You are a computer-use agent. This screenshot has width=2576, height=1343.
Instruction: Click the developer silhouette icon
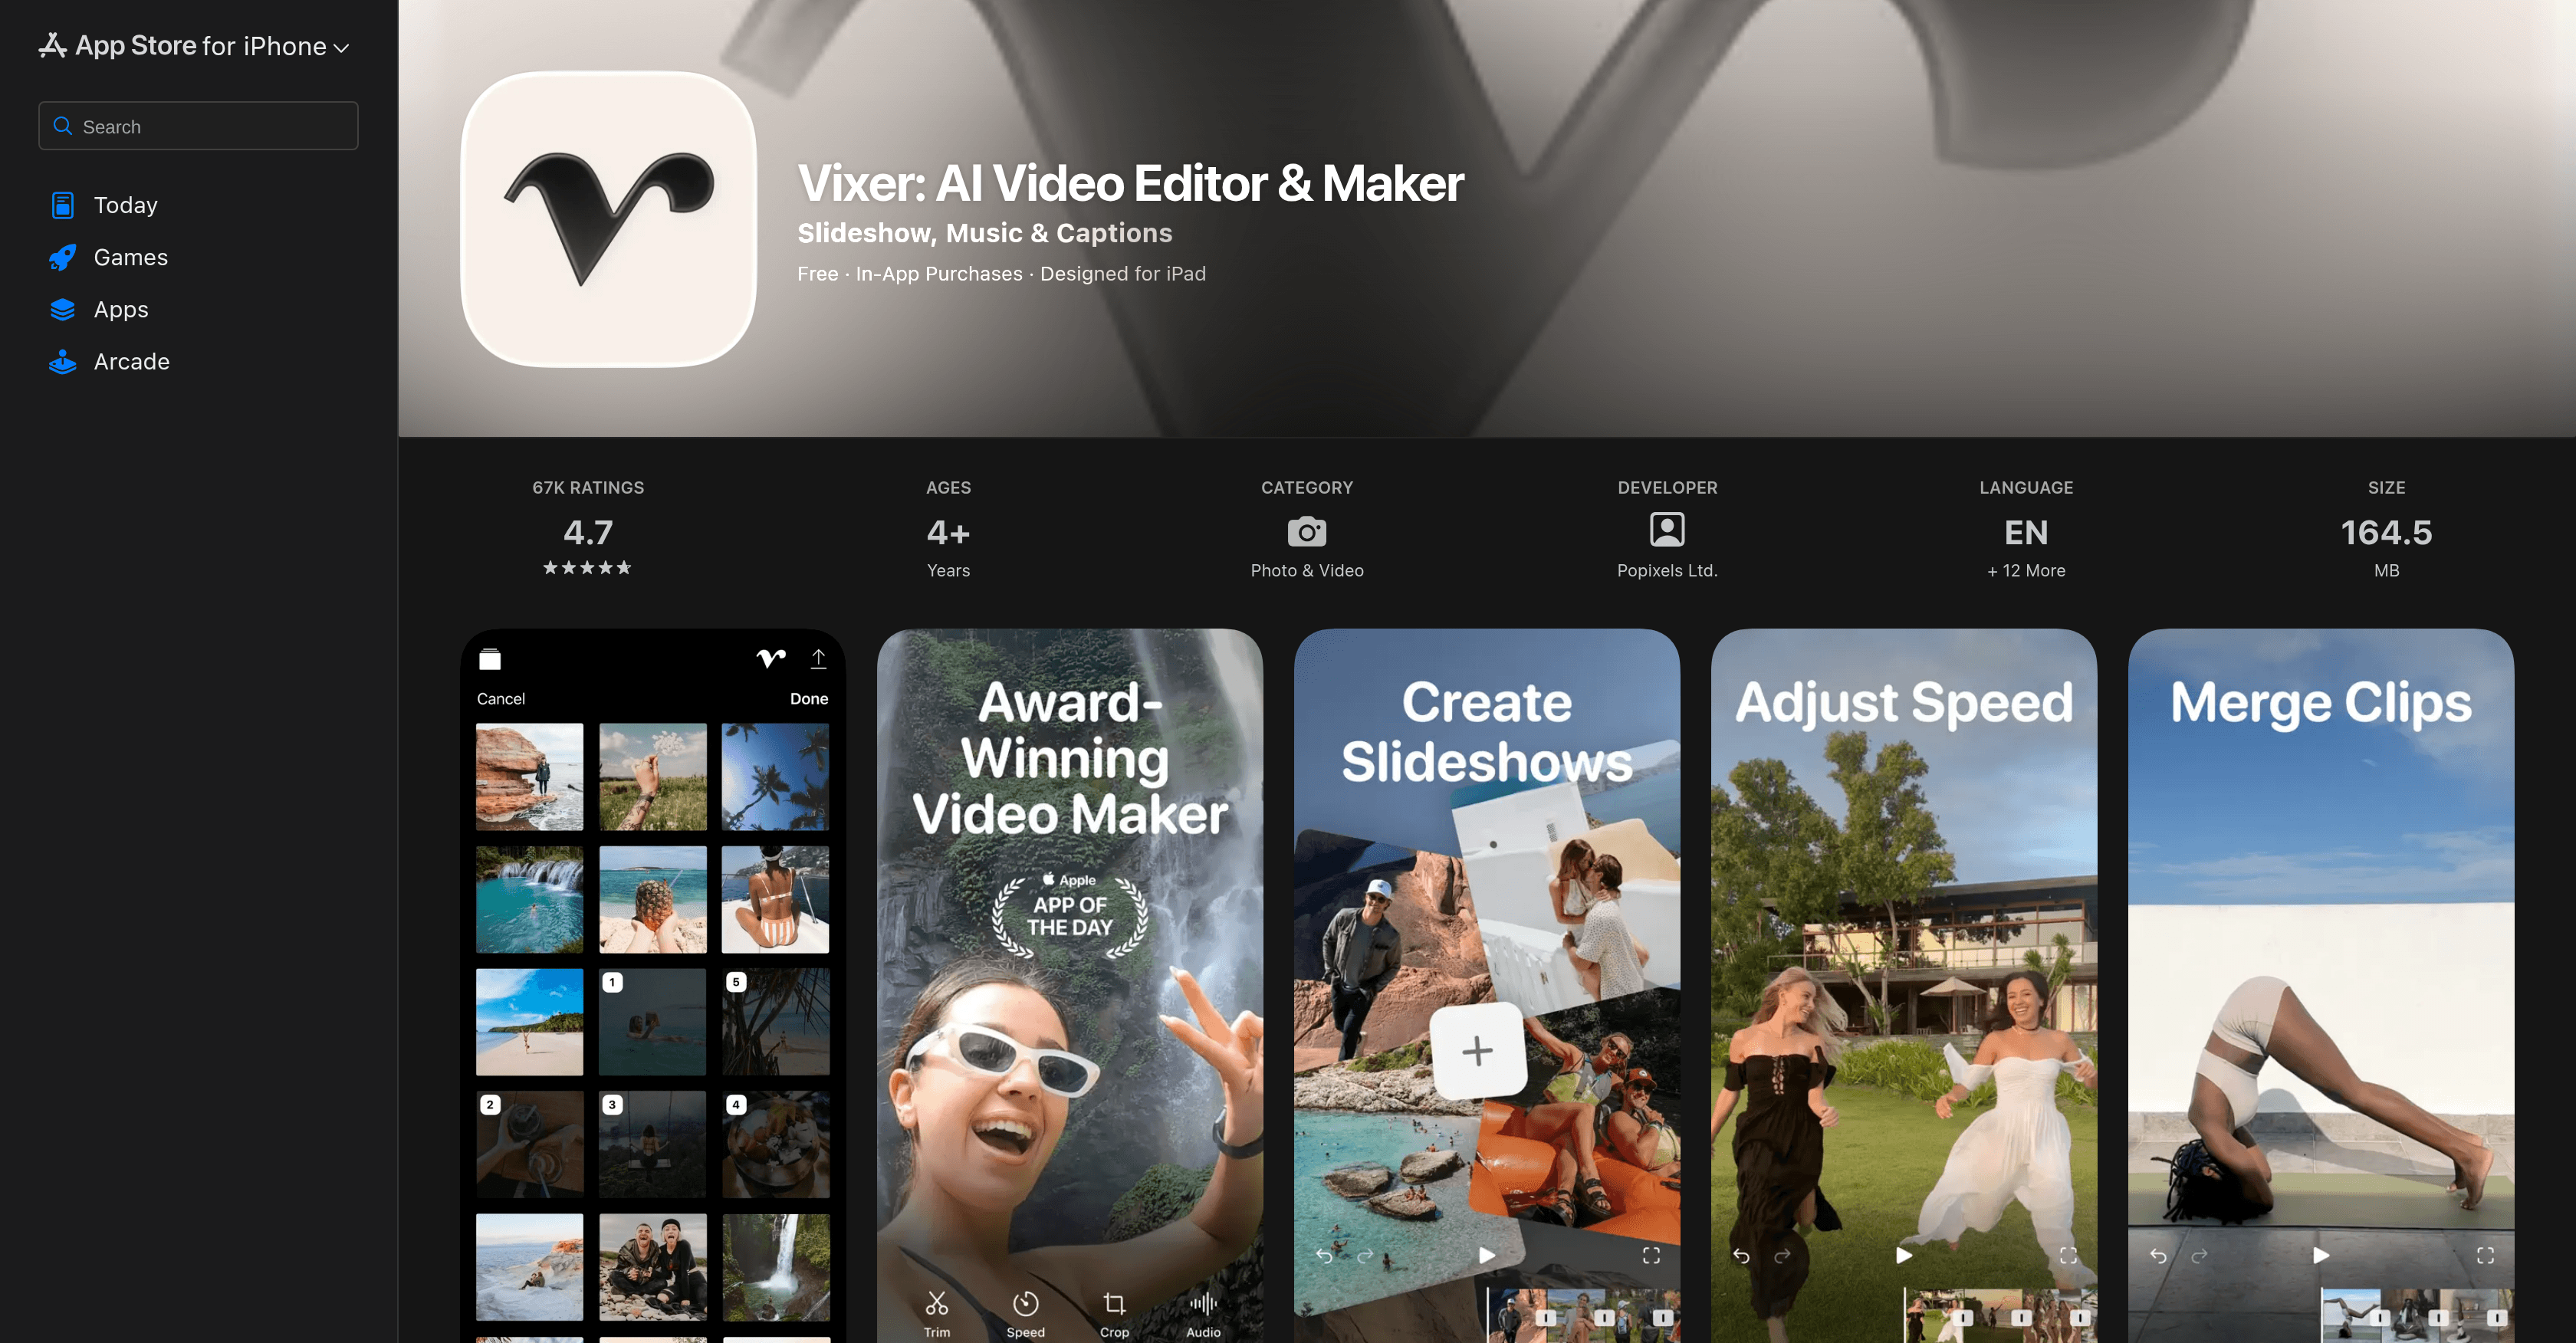coord(1666,531)
